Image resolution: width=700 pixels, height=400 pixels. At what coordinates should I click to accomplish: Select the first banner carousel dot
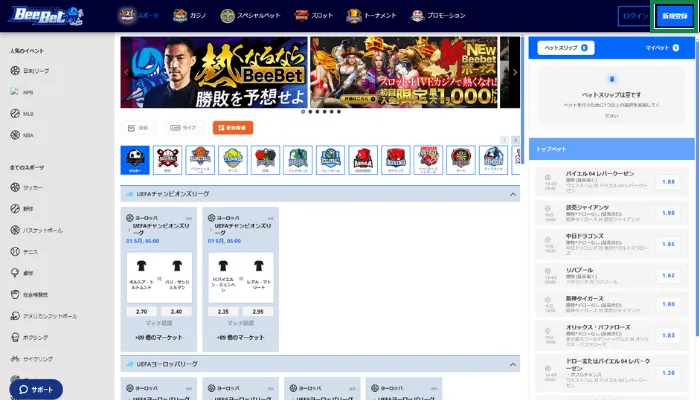coord(303,112)
